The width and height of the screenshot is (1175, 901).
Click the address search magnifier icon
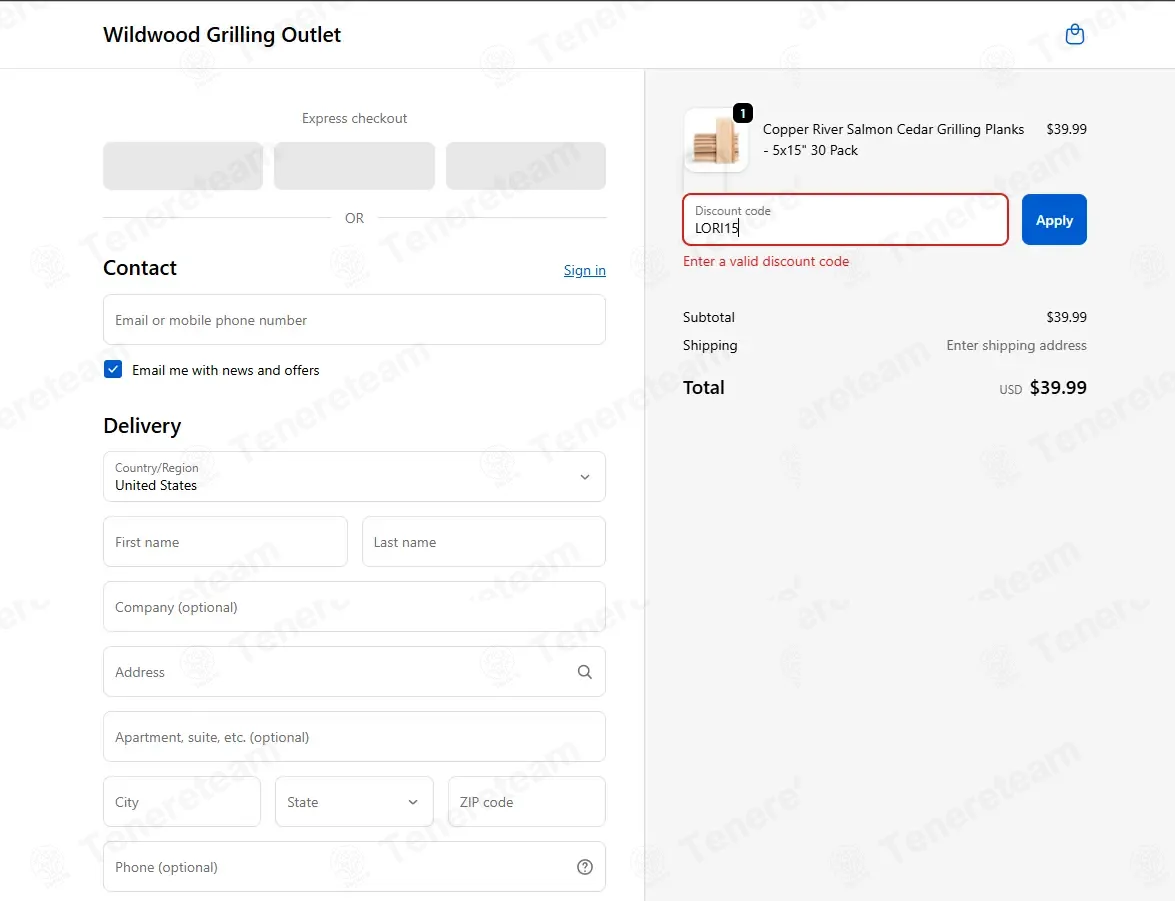[x=585, y=672]
